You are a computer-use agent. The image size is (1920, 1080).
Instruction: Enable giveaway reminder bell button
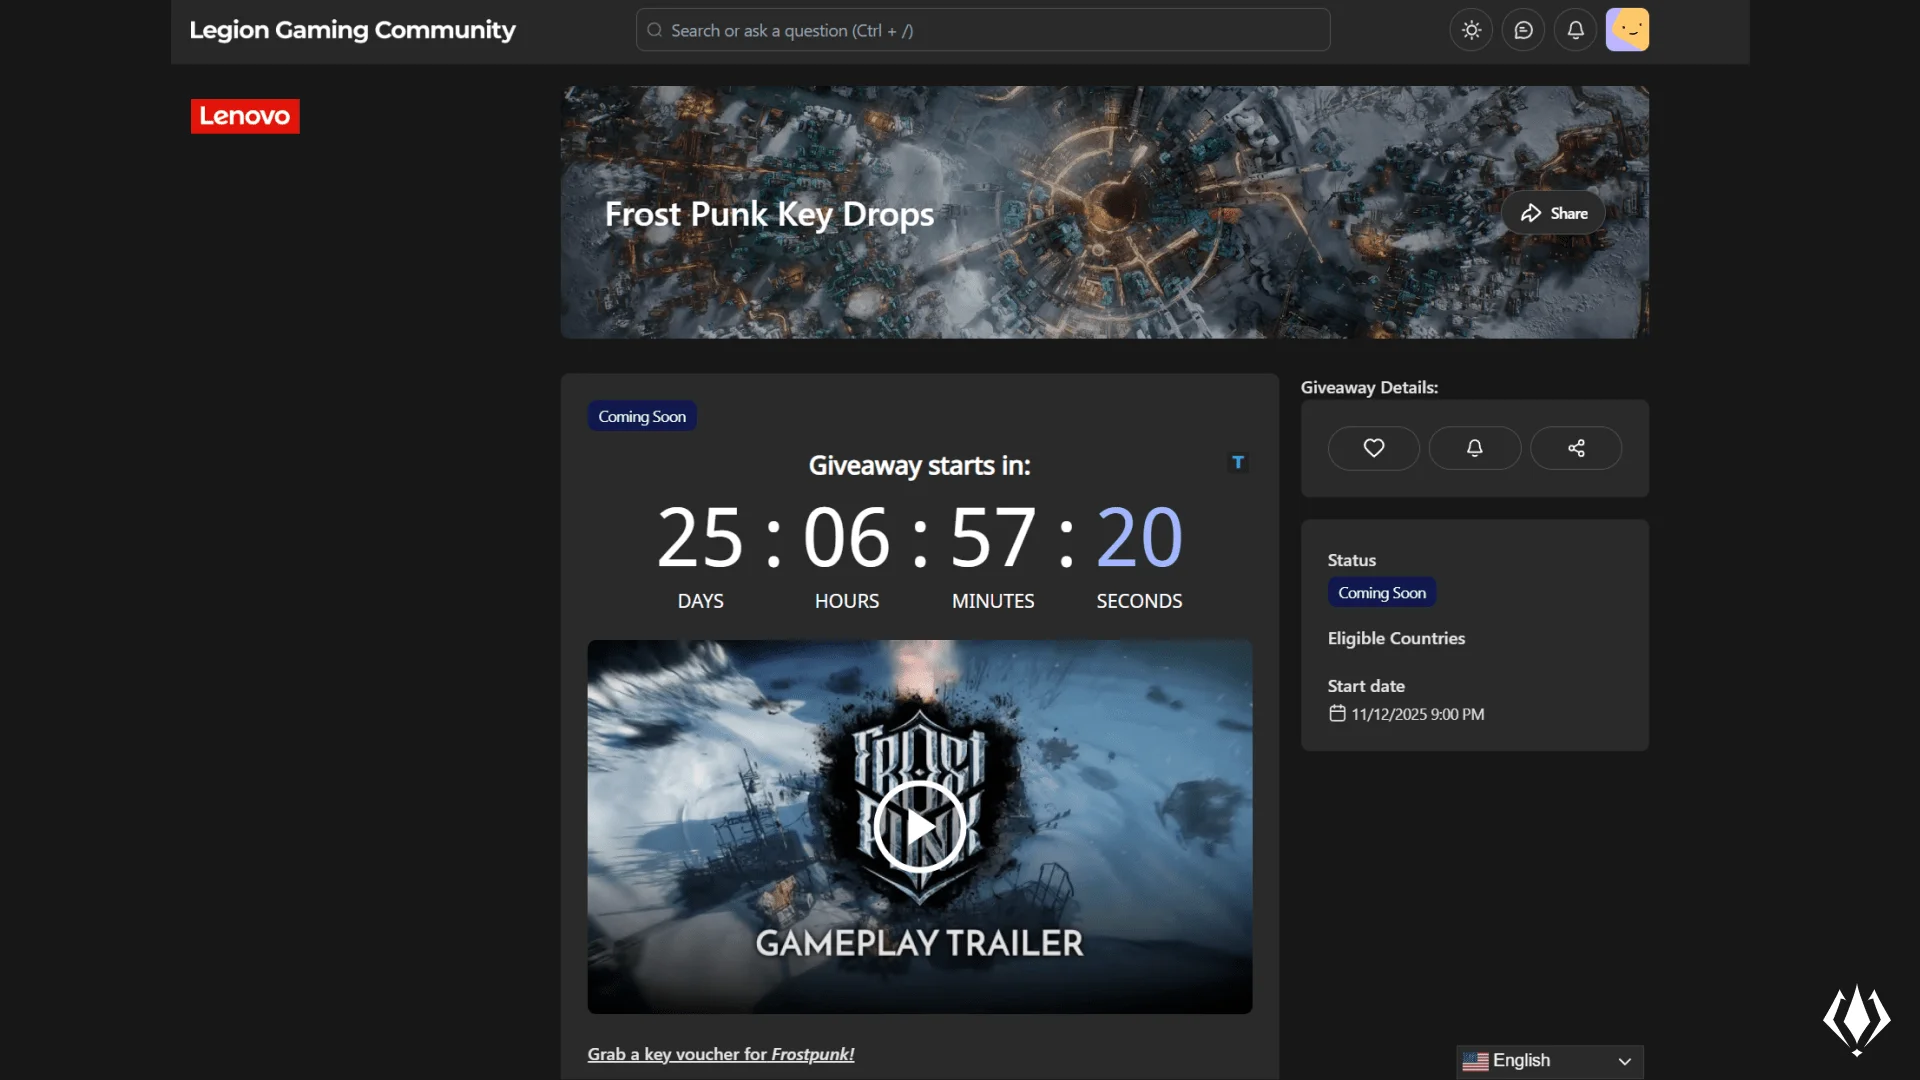[1474, 448]
